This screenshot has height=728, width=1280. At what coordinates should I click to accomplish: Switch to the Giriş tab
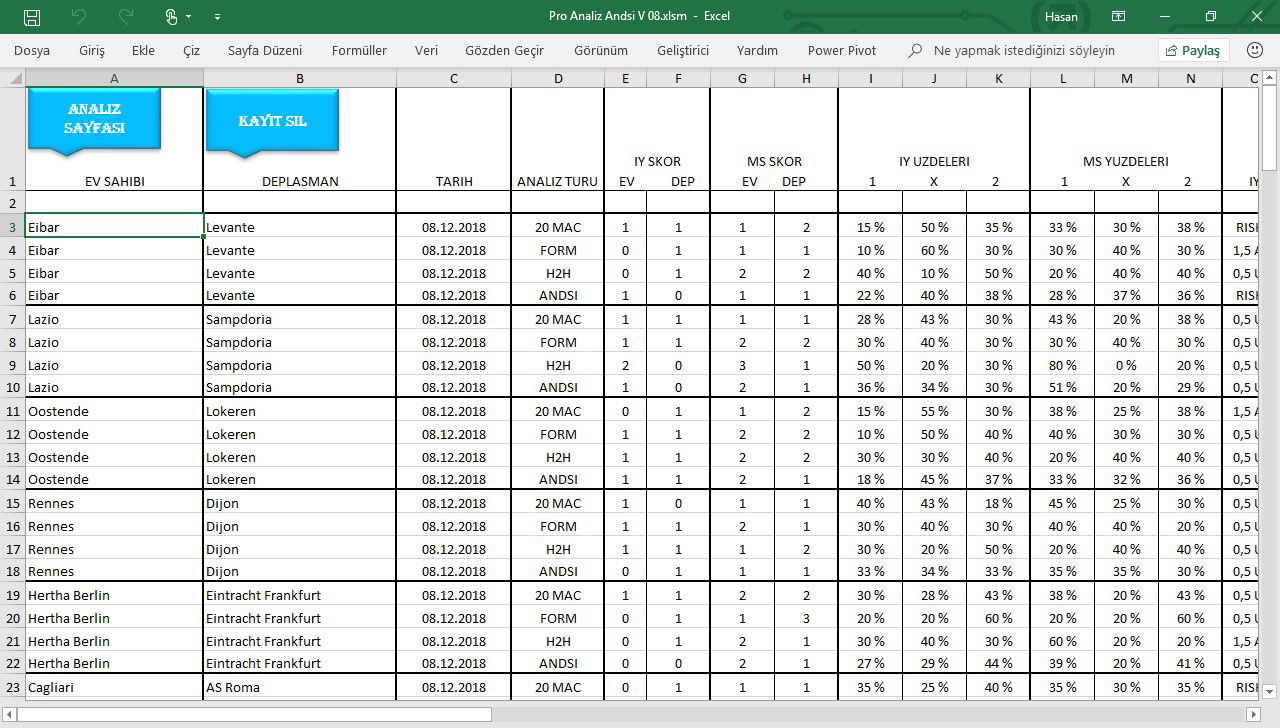coord(91,50)
